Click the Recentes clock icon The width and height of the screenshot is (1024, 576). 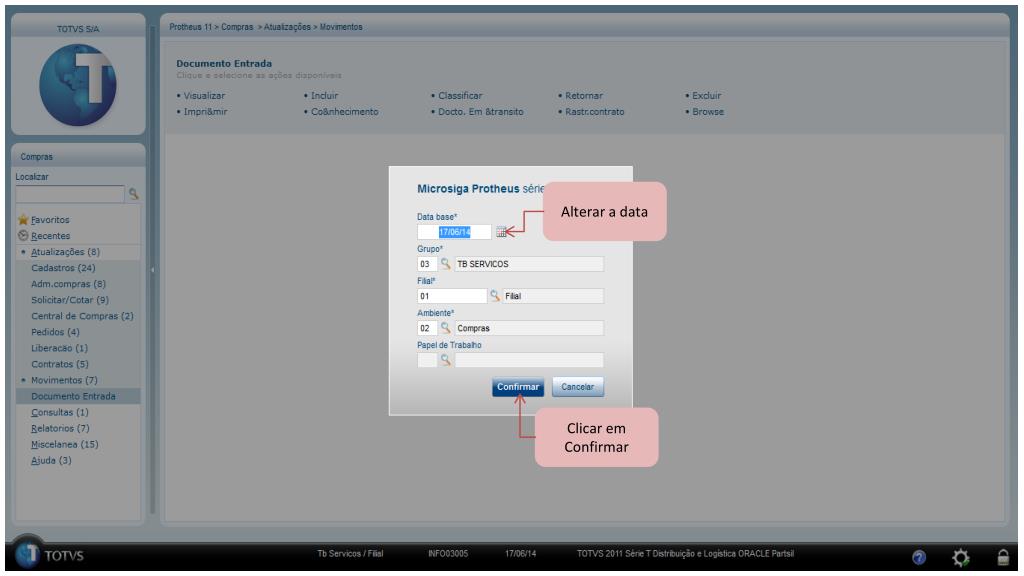[x=24, y=236]
